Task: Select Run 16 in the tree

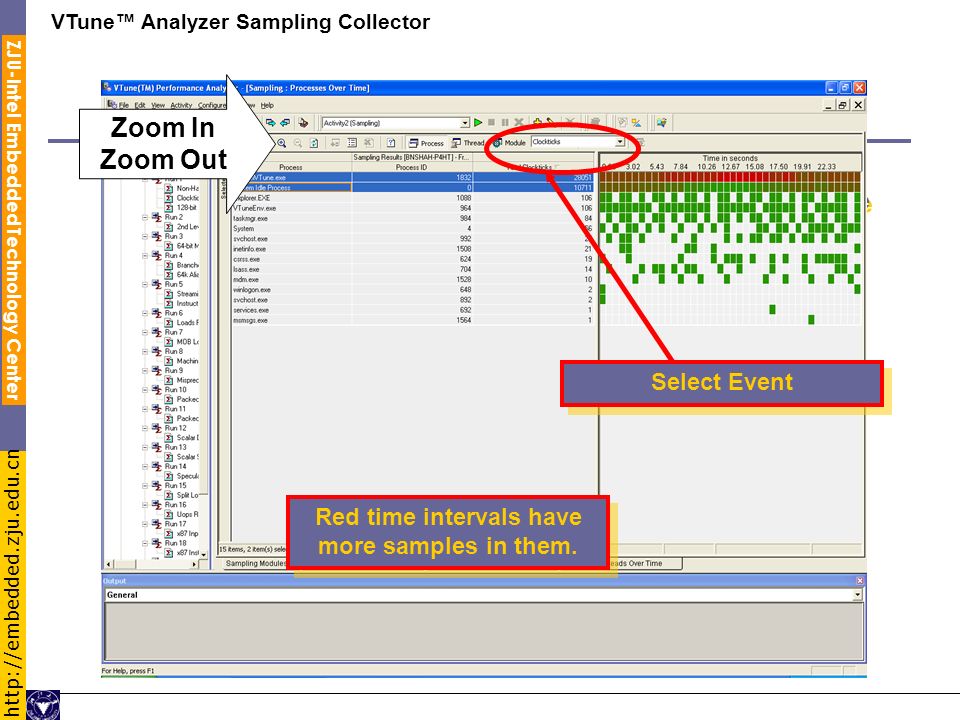Action: [x=176, y=504]
